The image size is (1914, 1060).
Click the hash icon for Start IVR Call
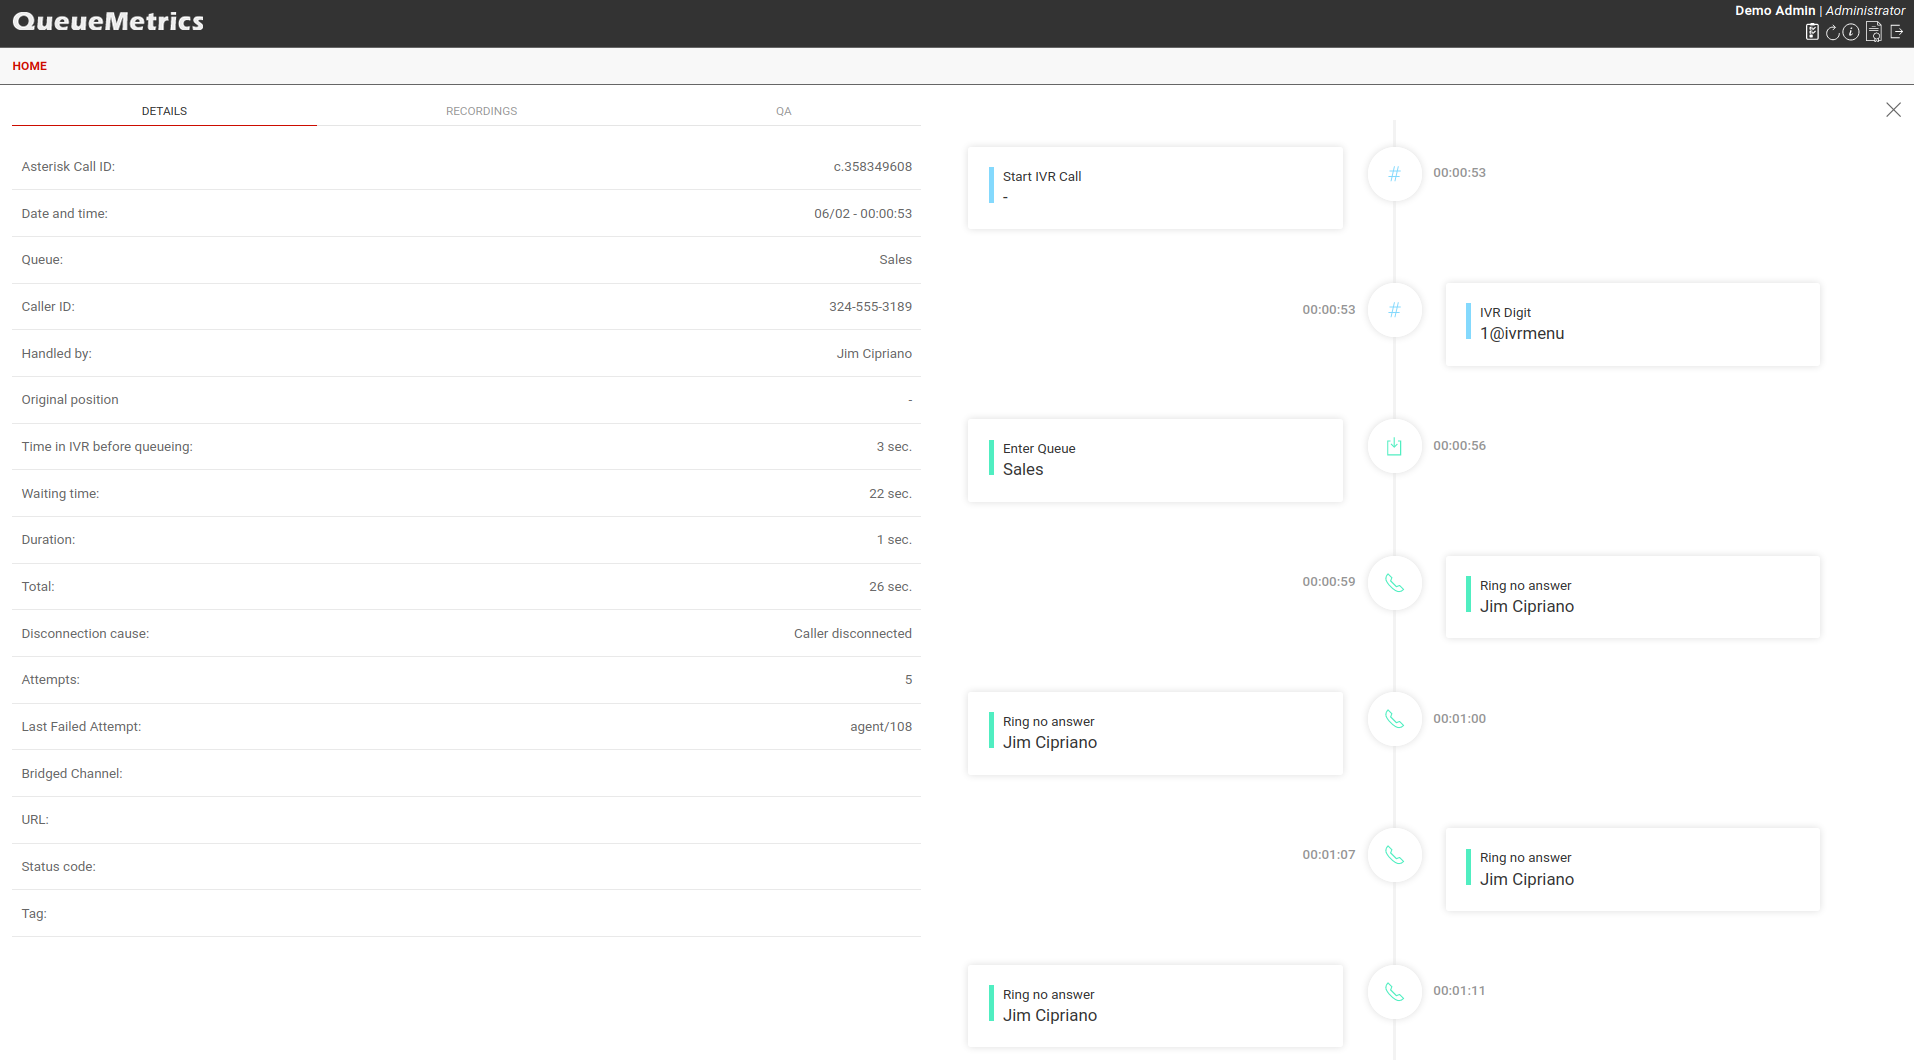pyautogui.click(x=1394, y=174)
